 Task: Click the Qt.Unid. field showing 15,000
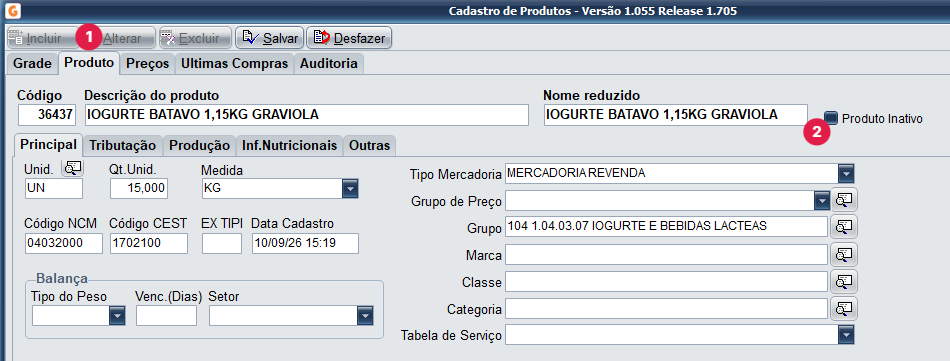(139, 188)
